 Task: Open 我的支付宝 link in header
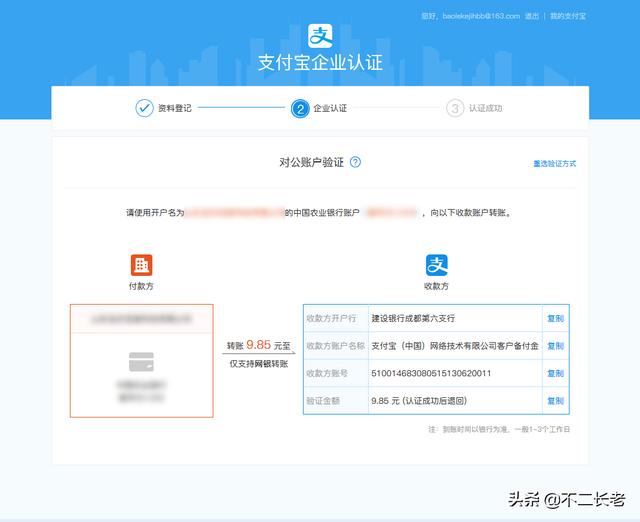pos(568,16)
